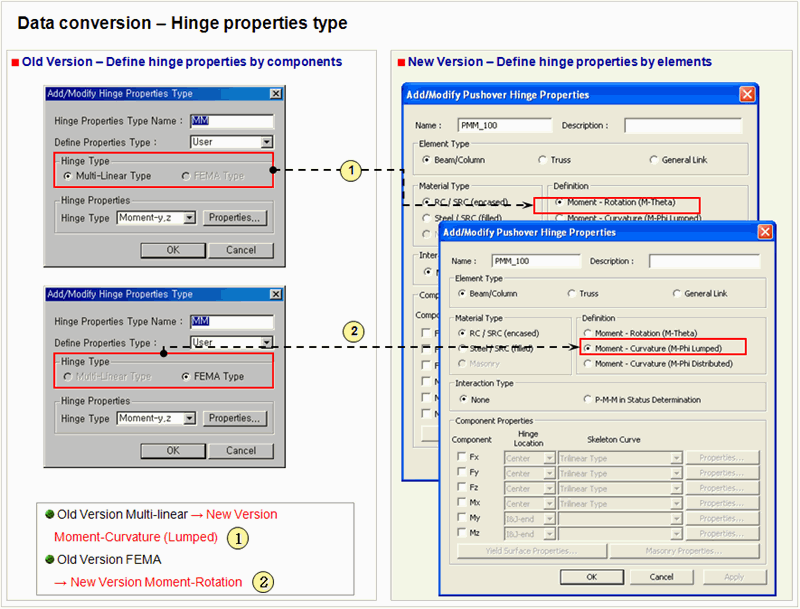Close the bottom Hinge Properties Type dialog
Screen dimensions: 800x609
click(275, 294)
